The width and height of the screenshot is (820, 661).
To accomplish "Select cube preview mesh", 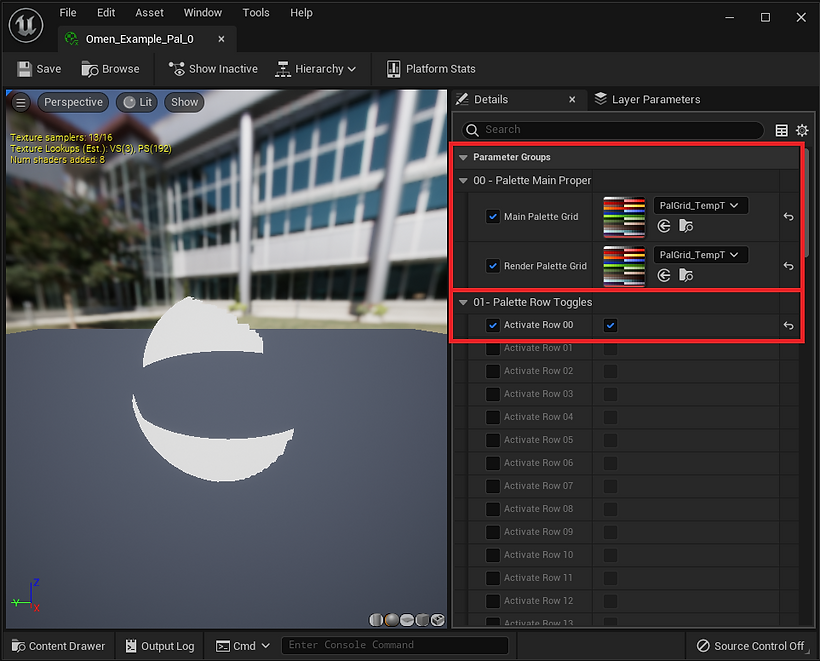I will coord(422,620).
